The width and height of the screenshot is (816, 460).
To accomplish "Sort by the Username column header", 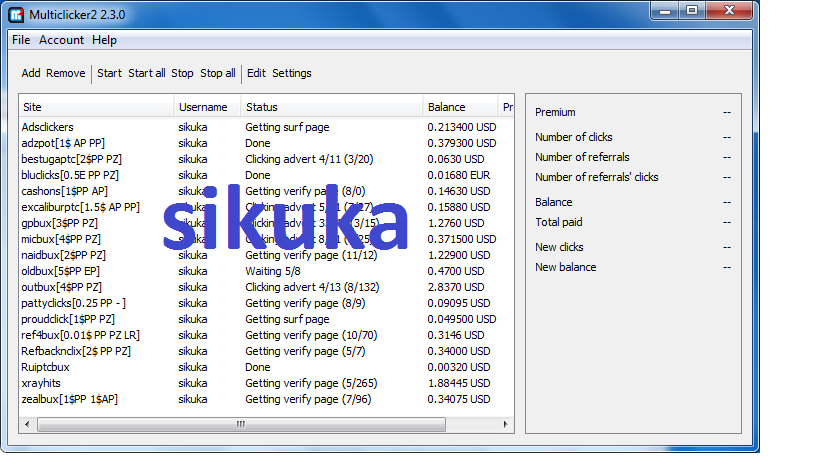I will (207, 107).
